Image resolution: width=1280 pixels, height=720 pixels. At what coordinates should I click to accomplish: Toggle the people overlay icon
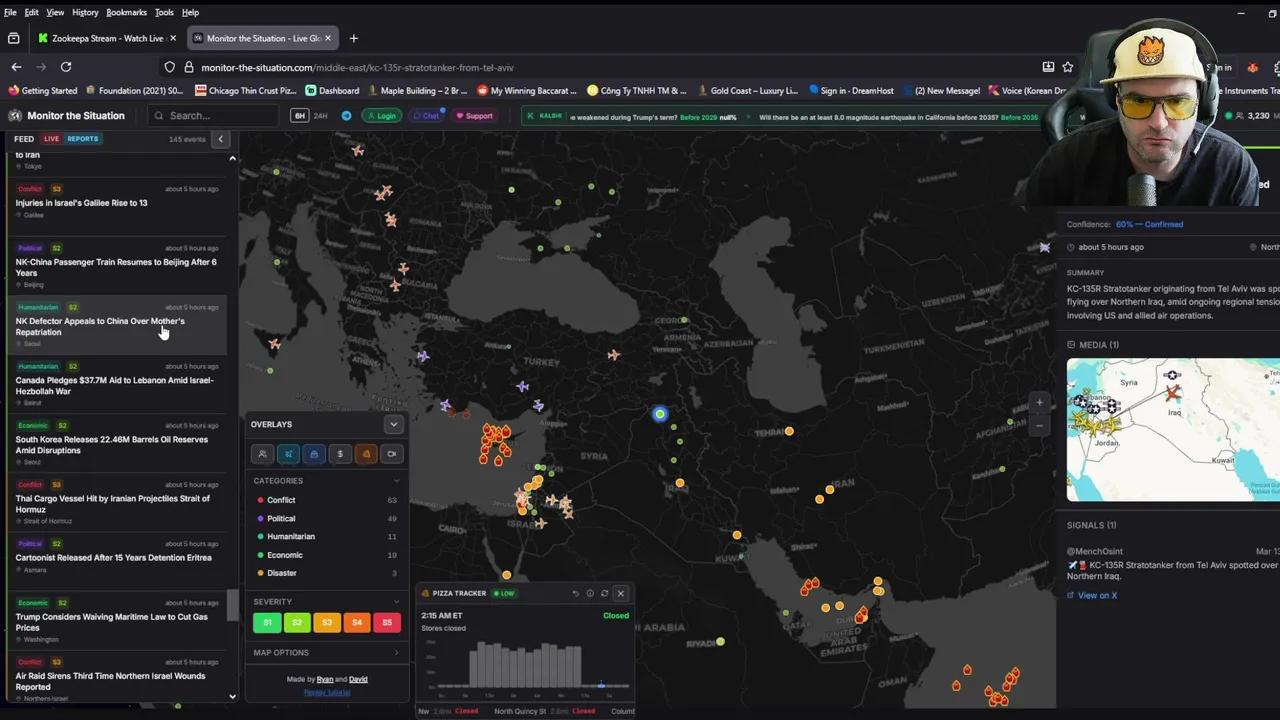(x=262, y=454)
